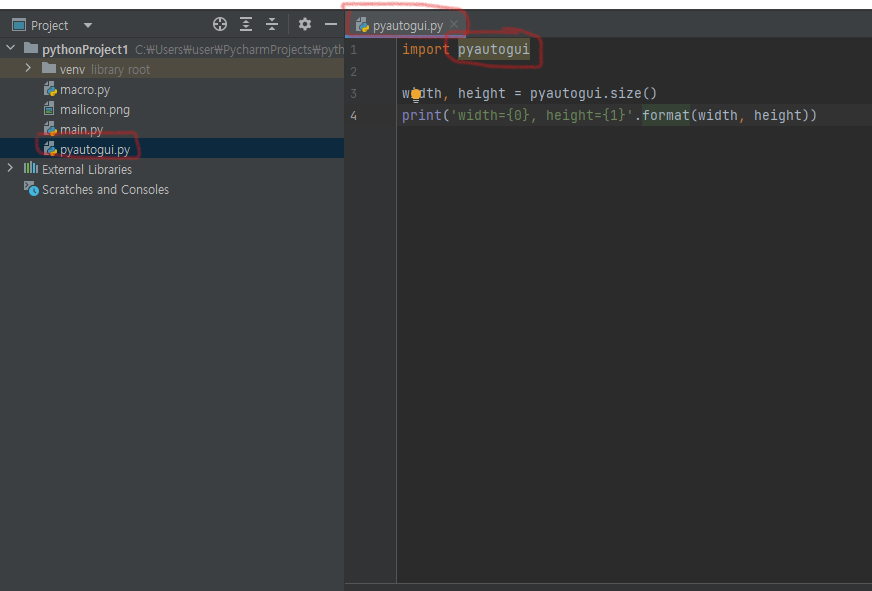Click the Python file icon beside main.py
The height and width of the screenshot is (591, 872).
50,129
